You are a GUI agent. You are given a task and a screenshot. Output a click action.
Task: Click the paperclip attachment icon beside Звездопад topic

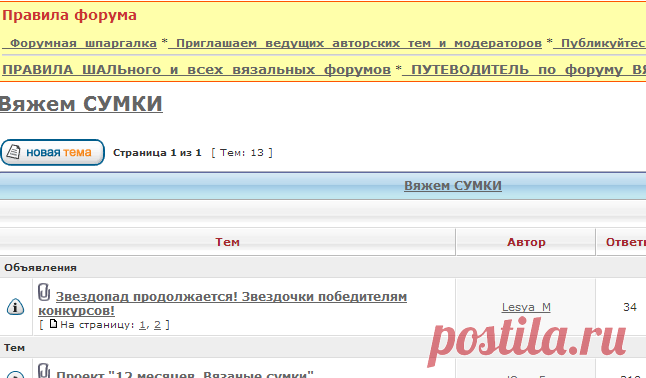click(44, 292)
